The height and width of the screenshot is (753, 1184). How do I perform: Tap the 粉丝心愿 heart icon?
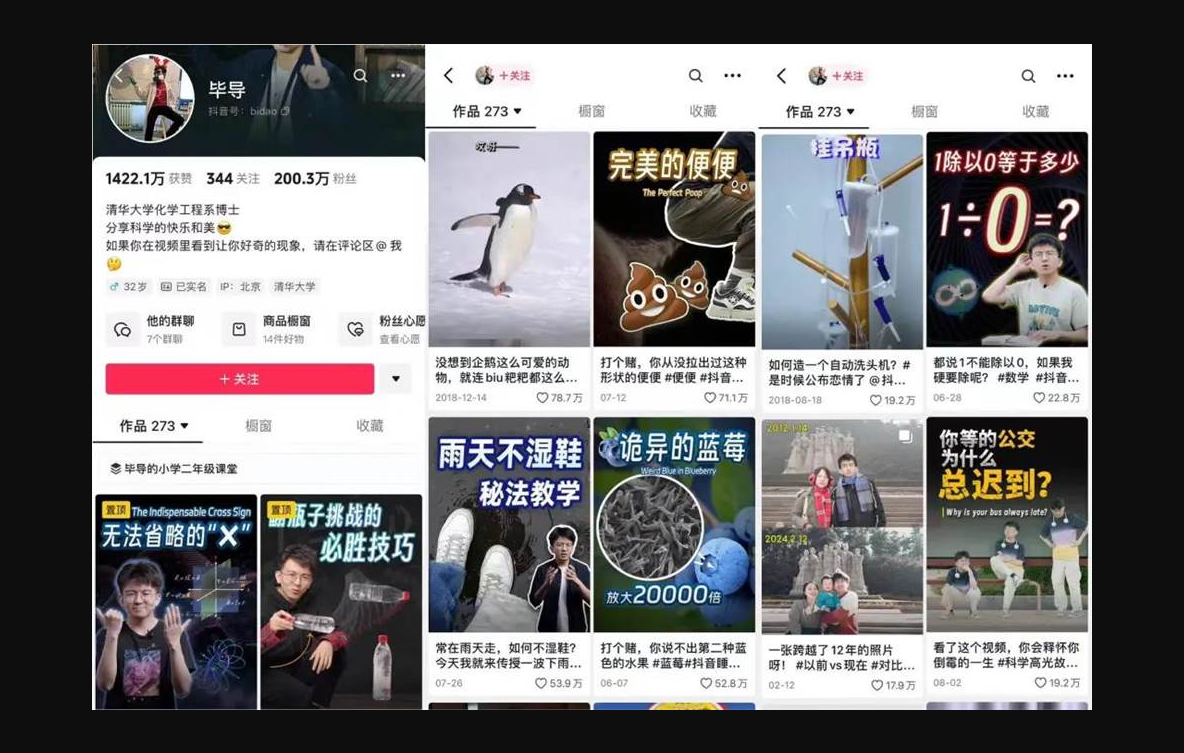tap(355, 329)
